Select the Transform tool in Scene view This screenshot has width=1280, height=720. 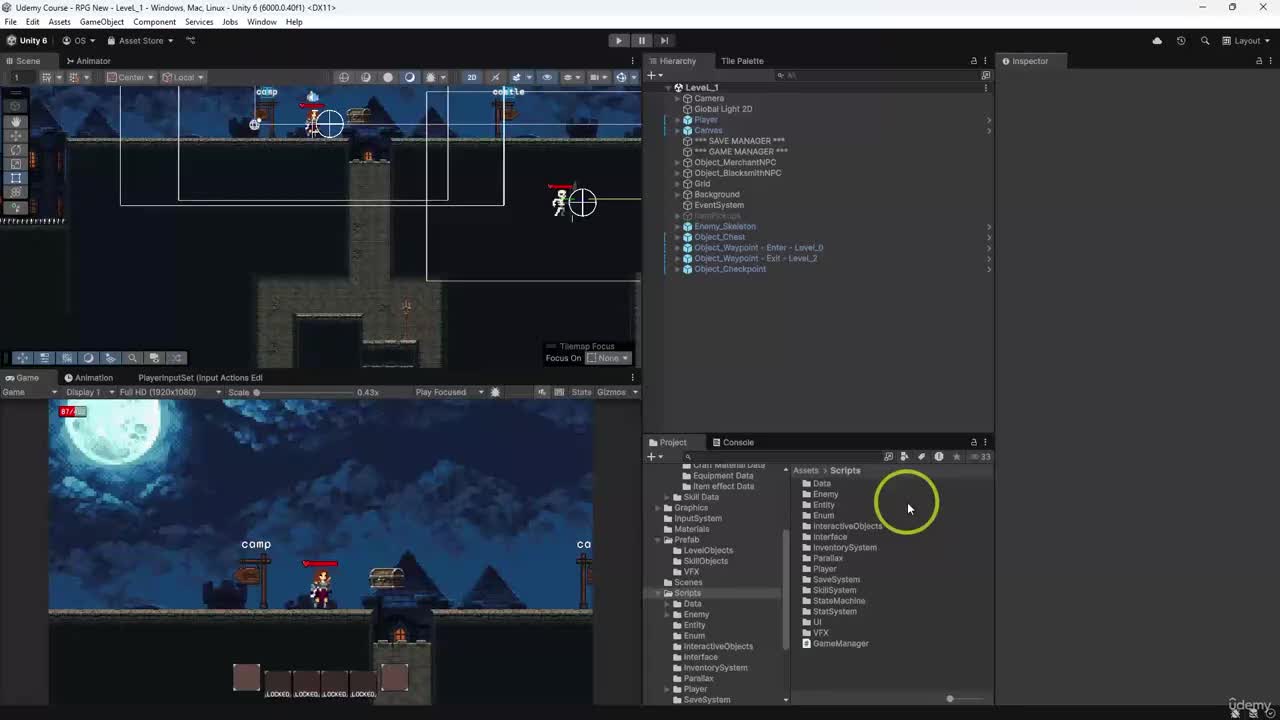(x=16, y=191)
